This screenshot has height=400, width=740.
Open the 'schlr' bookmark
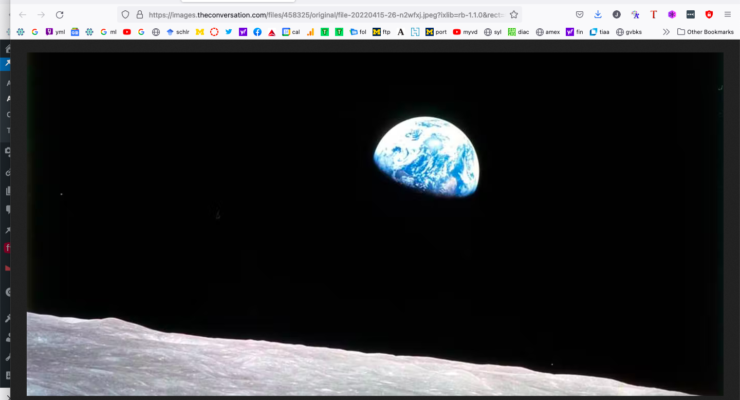[177, 32]
